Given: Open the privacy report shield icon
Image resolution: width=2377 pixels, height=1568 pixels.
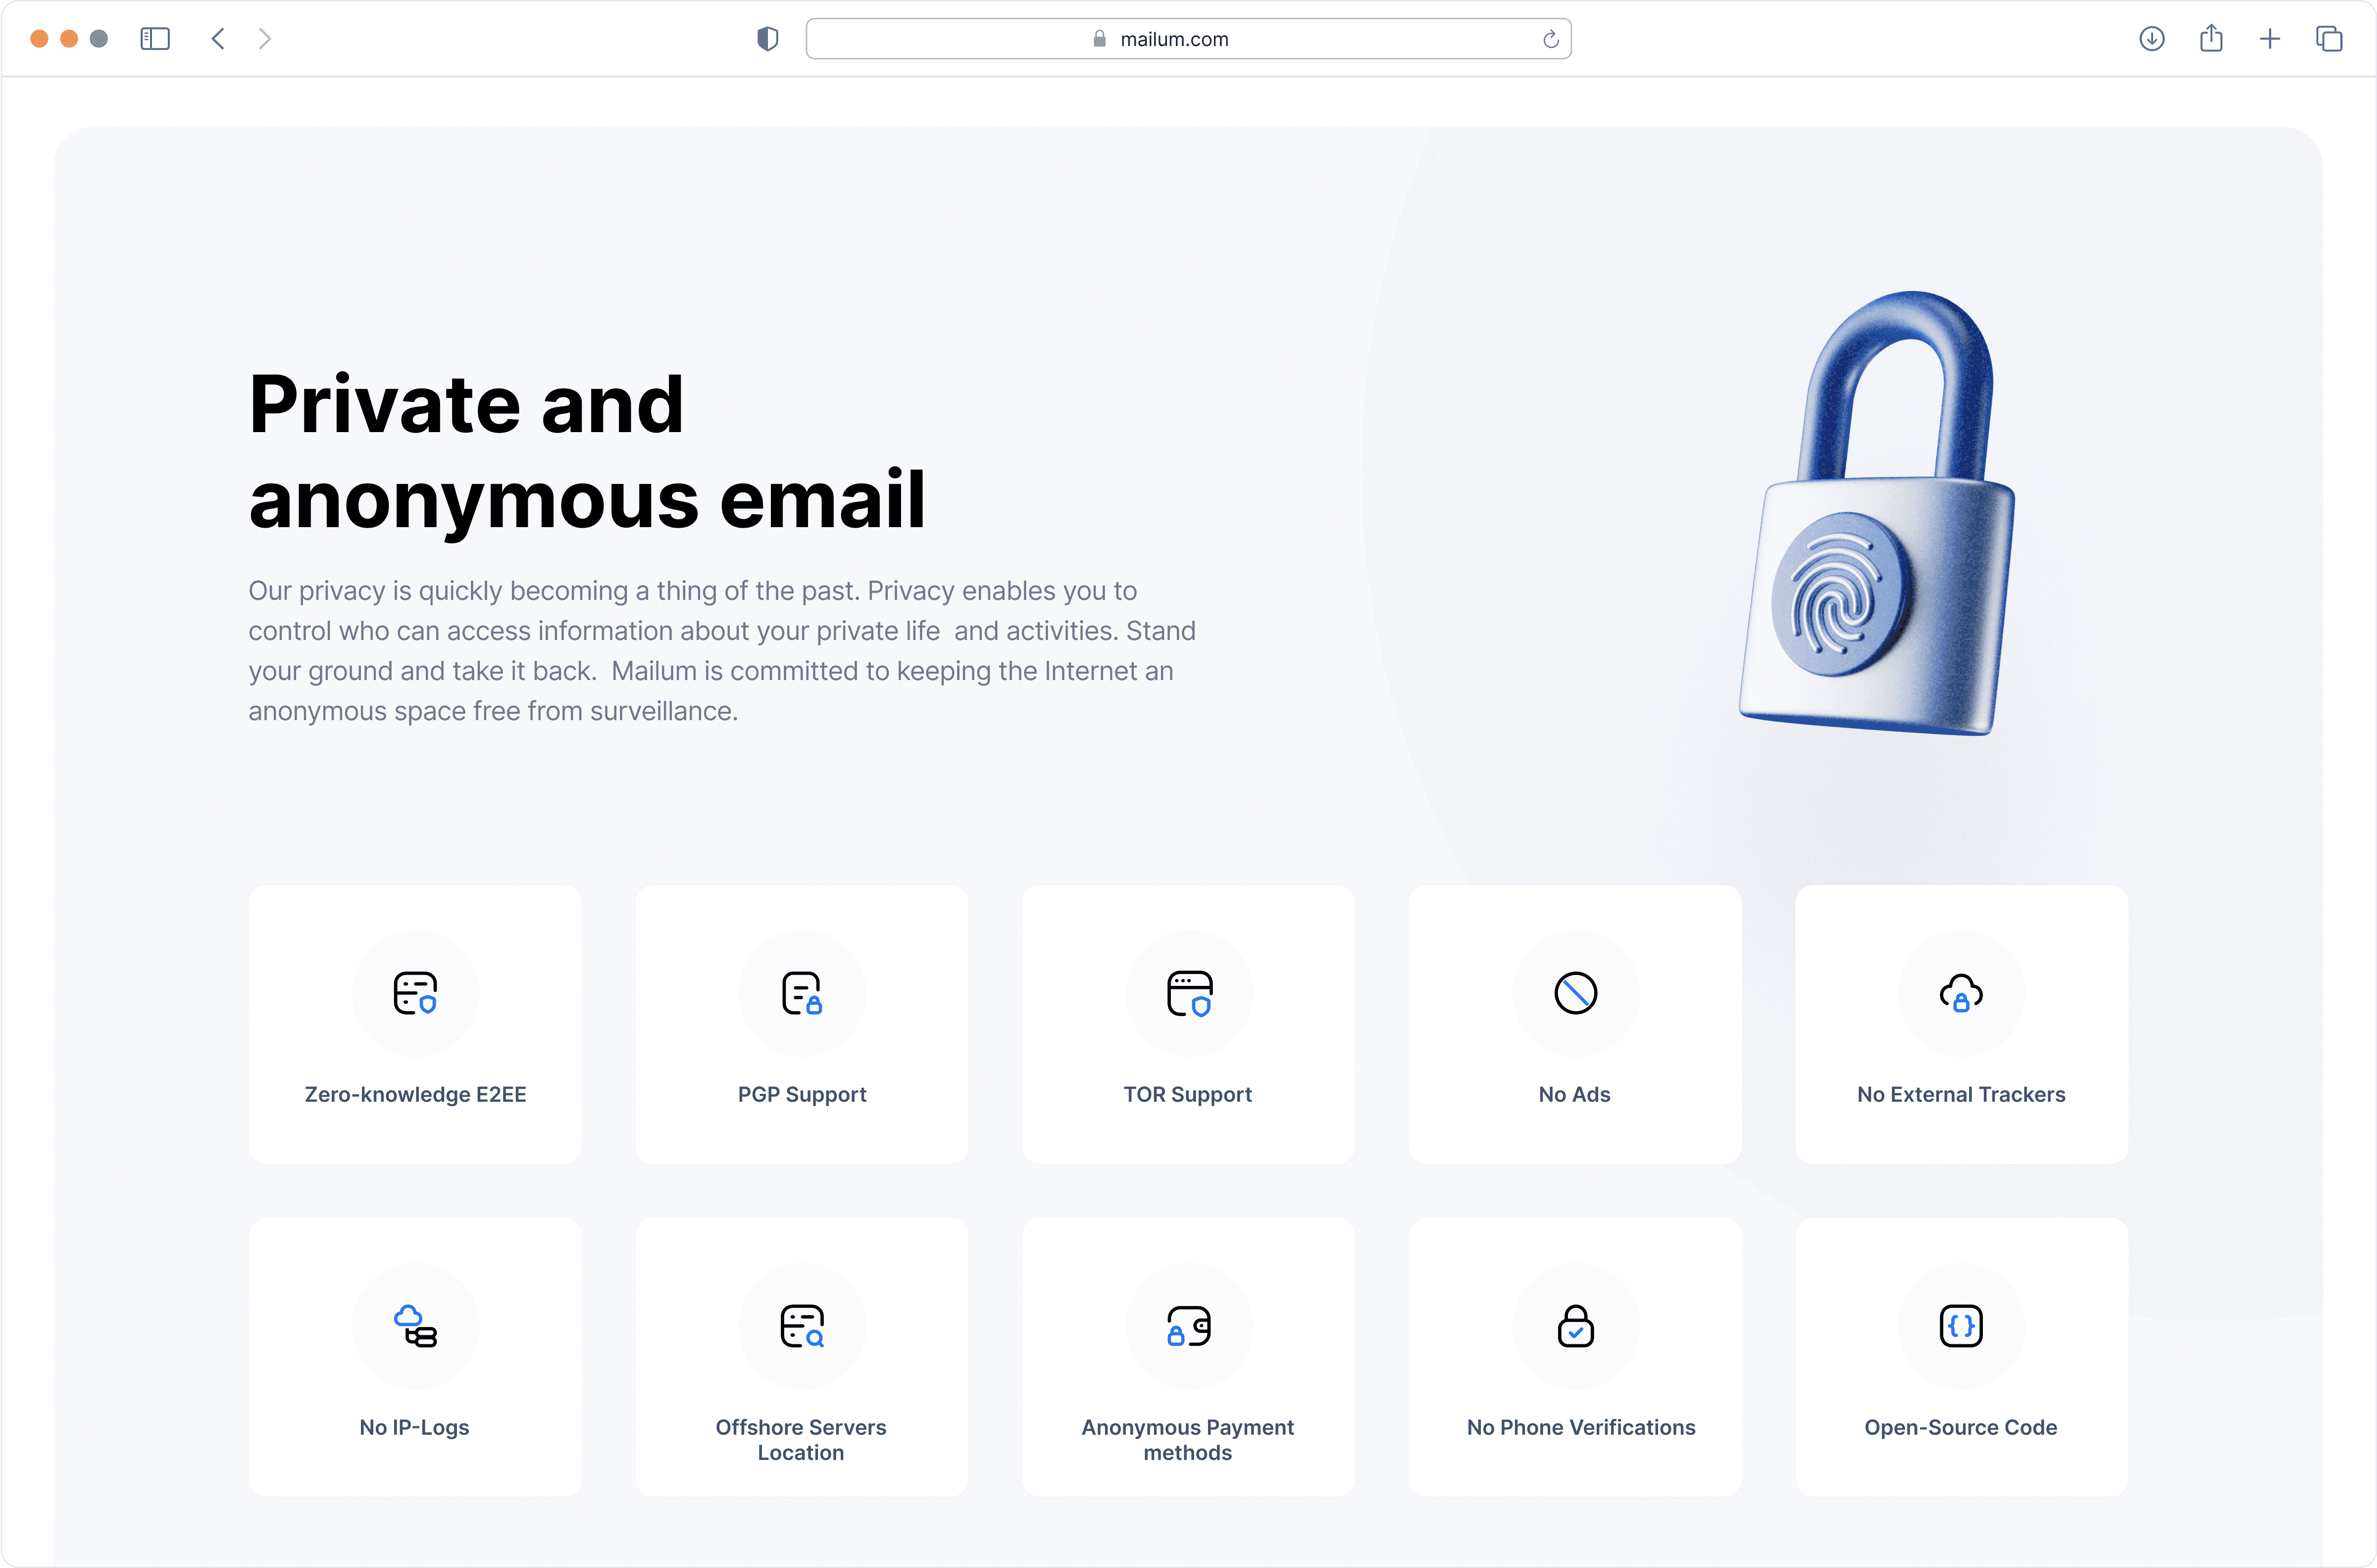Looking at the screenshot, I should click(767, 39).
